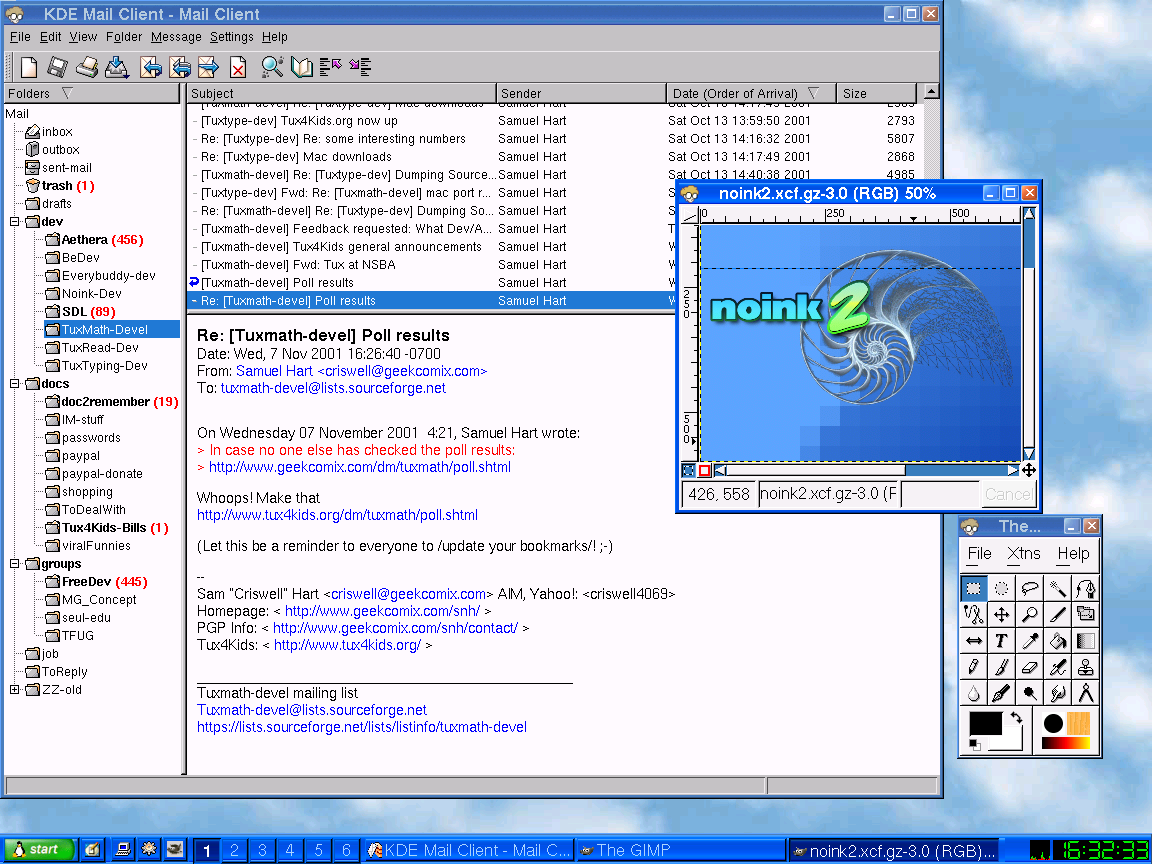
Task: Open the Settings menu in mail client
Action: click(x=231, y=37)
